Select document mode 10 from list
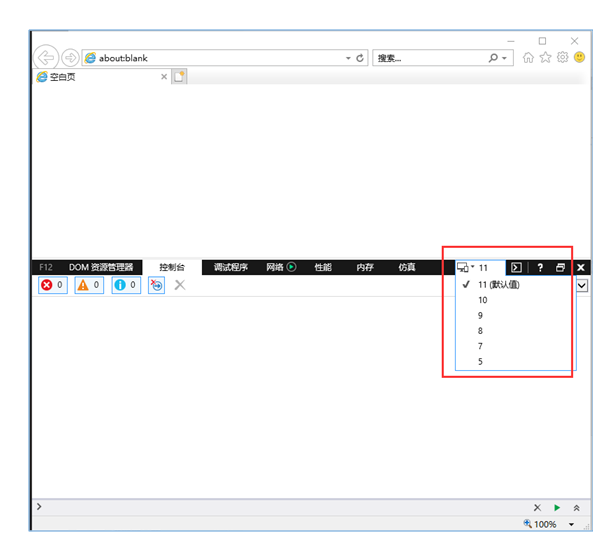The image size is (611, 557). click(483, 300)
